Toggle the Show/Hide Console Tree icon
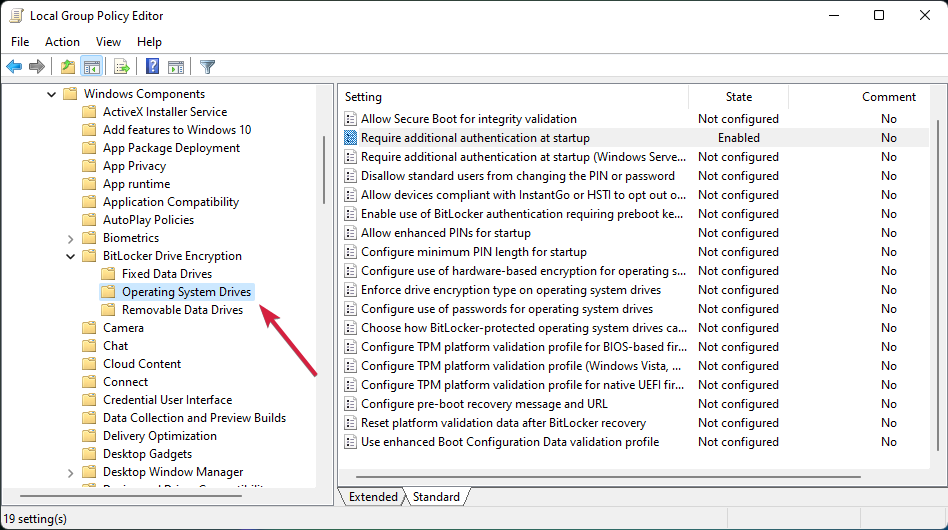The image size is (948, 530). [x=92, y=66]
